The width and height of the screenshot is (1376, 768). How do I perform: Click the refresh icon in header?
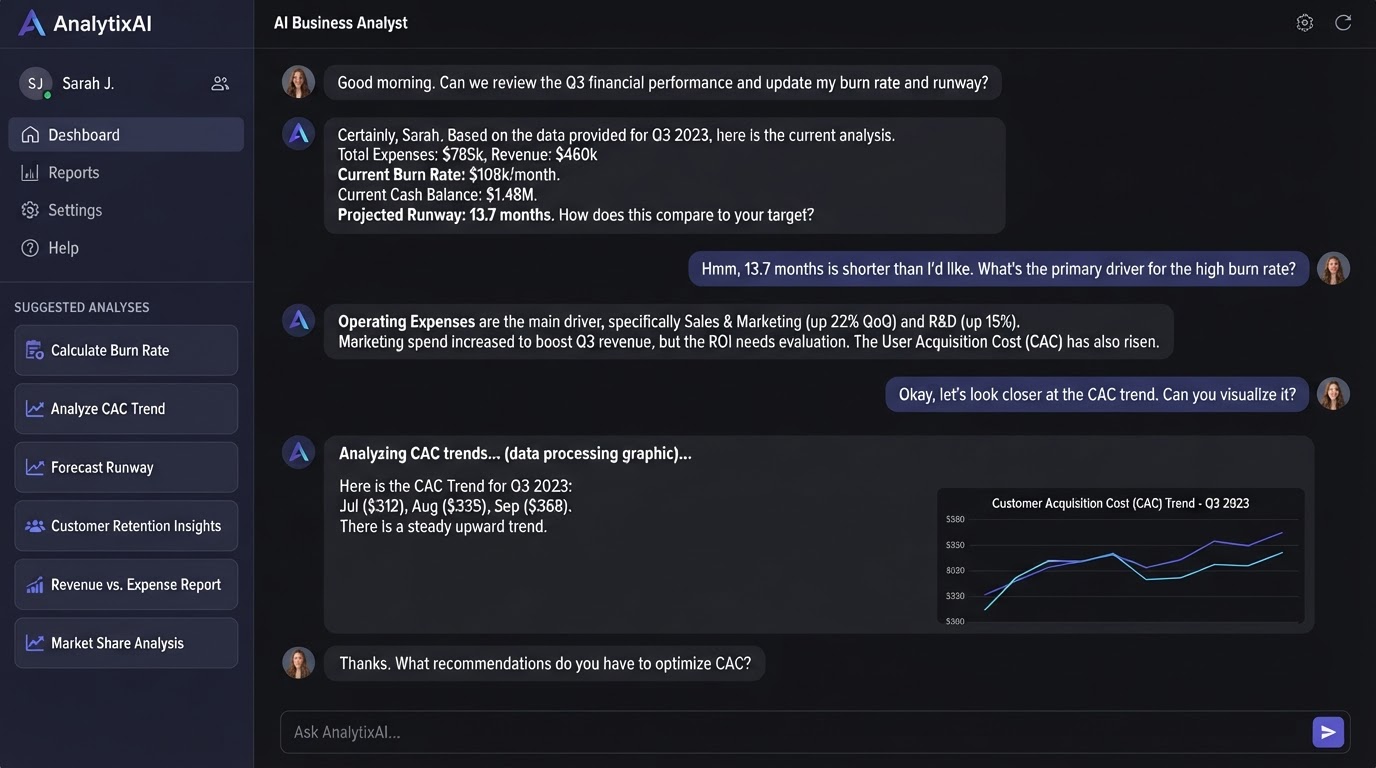click(x=1343, y=23)
